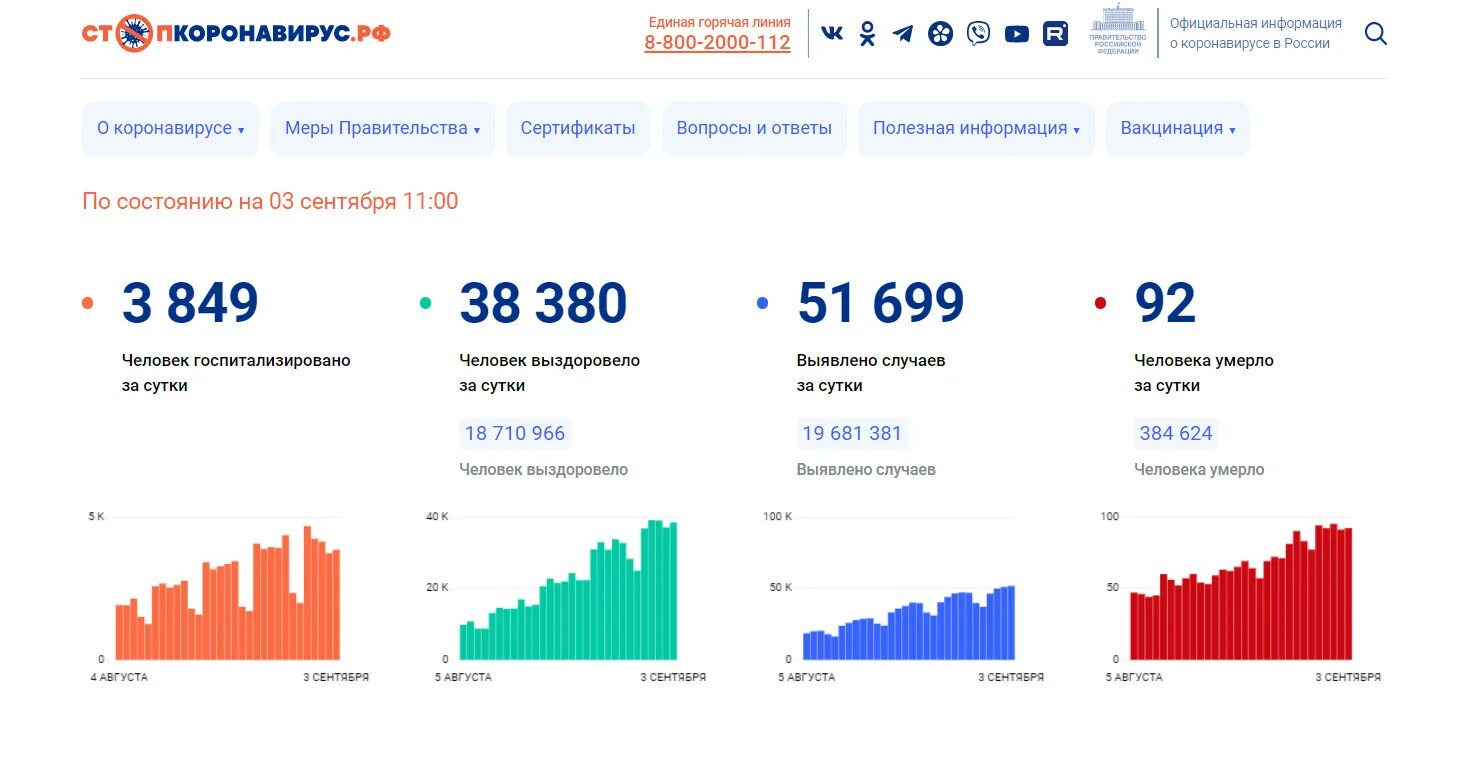Click the '100 K' axis label on blue chart
The height and width of the screenshot is (772, 1464).
777,516
